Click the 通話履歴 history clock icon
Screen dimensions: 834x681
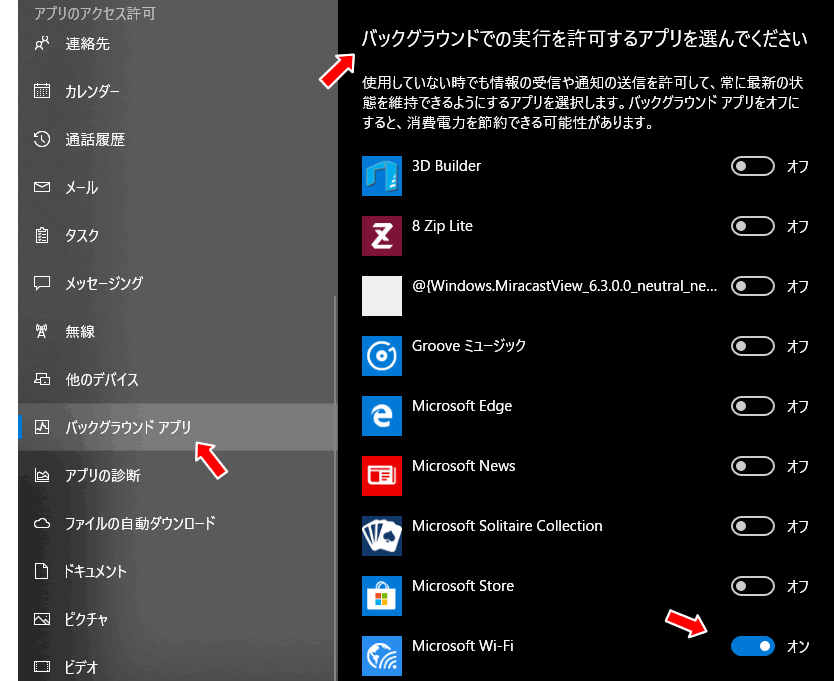41,139
